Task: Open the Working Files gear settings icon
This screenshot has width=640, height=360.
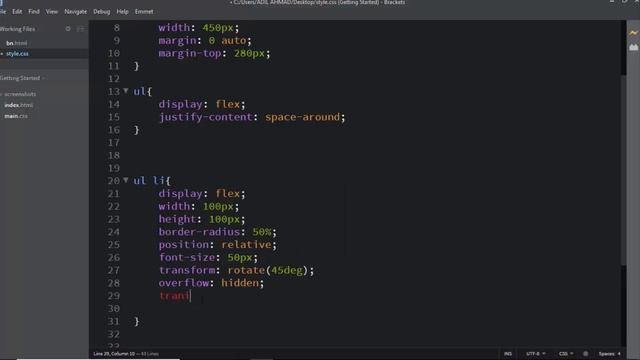Action: tap(68, 29)
